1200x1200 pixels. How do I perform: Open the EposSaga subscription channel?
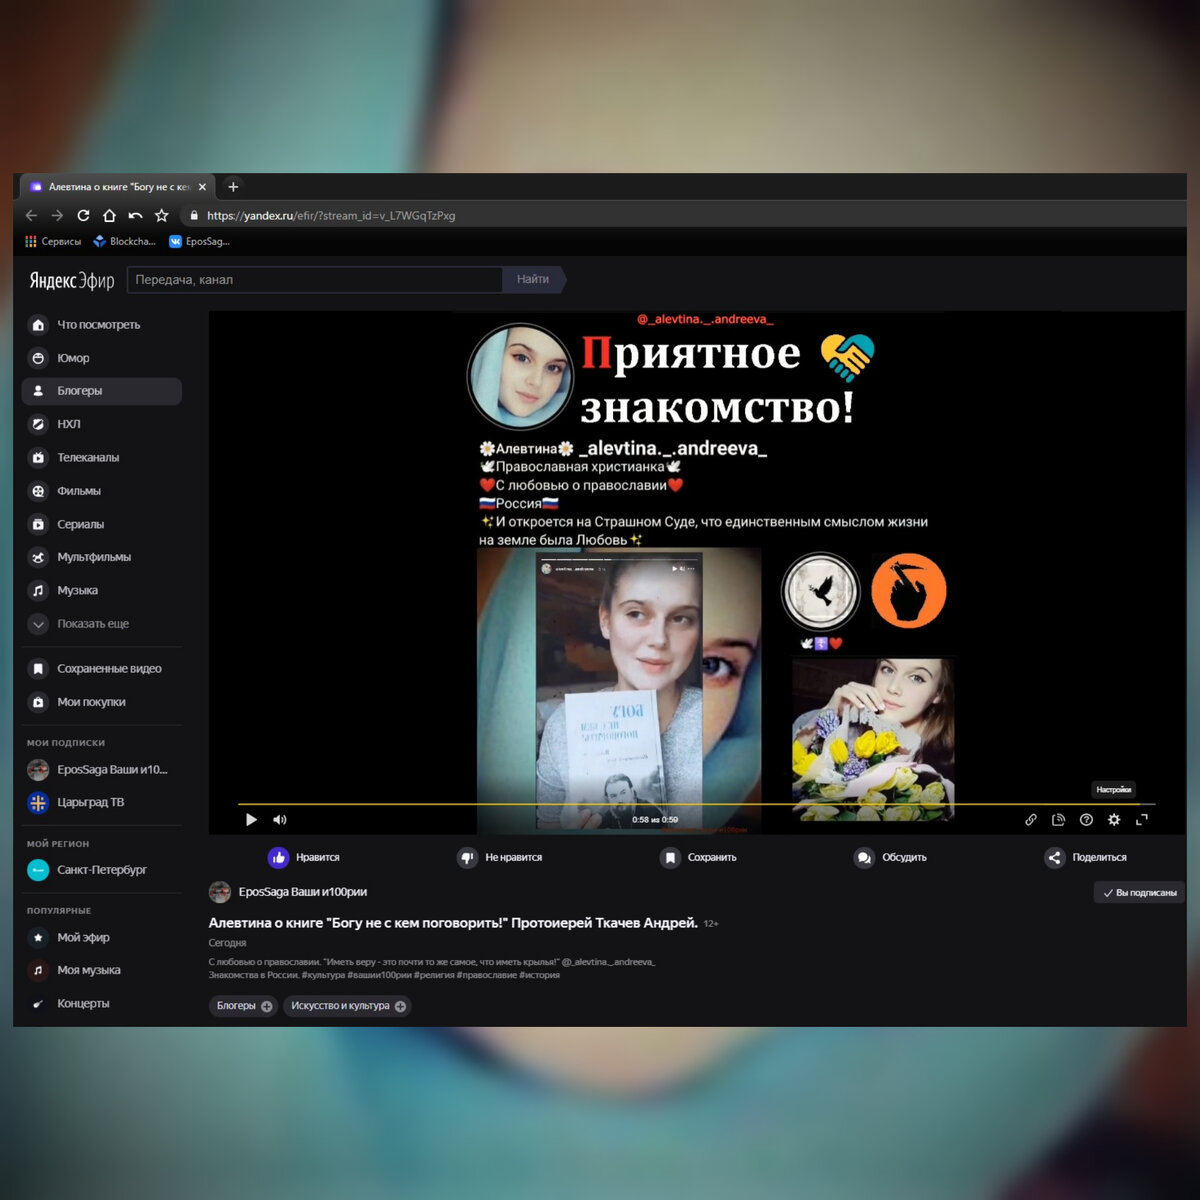point(100,770)
